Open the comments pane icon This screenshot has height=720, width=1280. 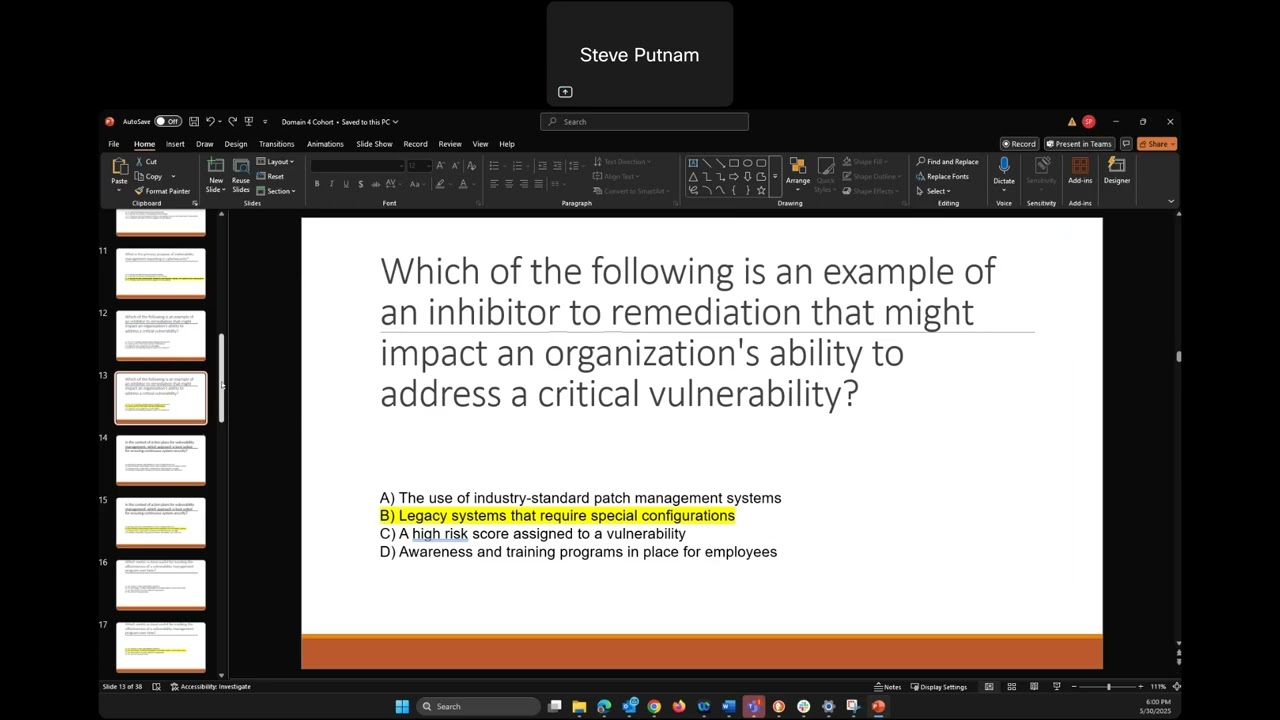point(1126,144)
